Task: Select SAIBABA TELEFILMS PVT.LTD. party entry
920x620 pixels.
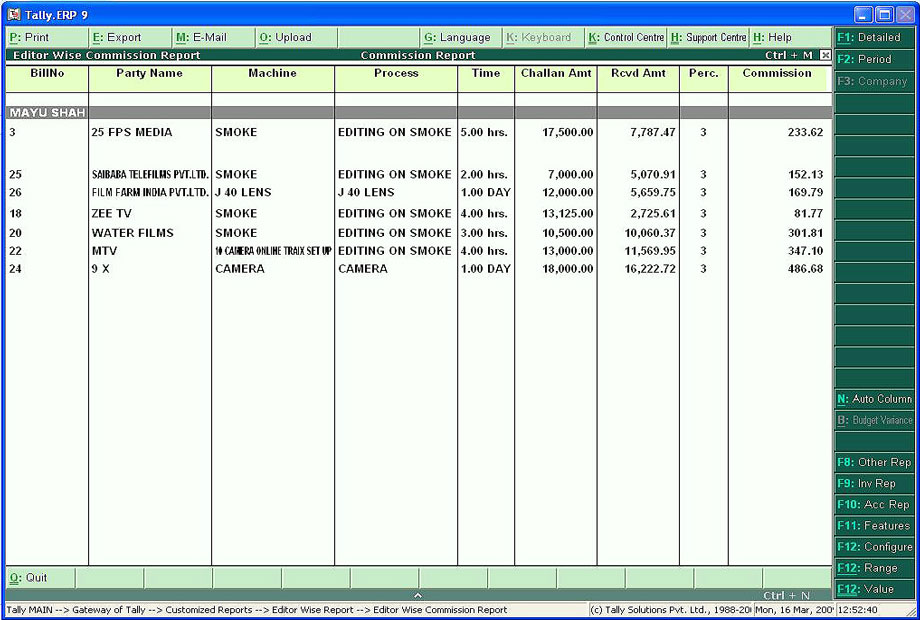Action: pos(150,175)
